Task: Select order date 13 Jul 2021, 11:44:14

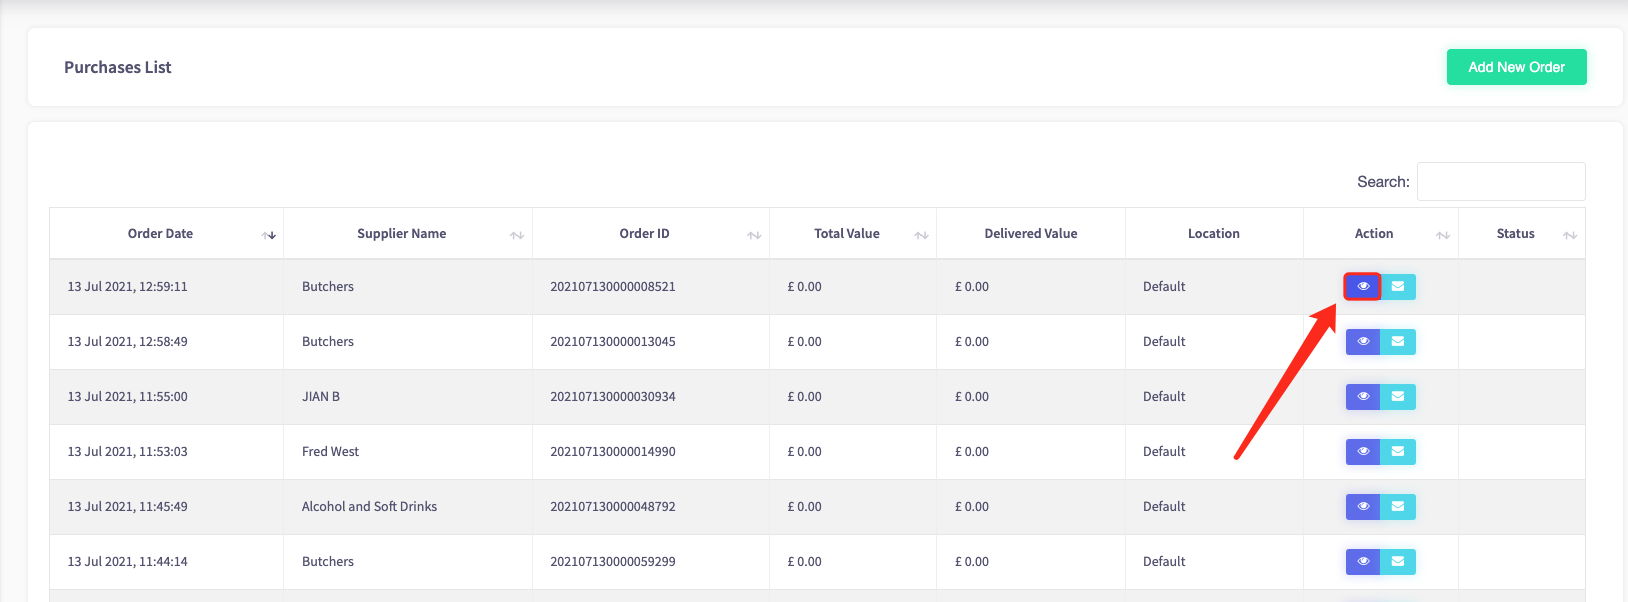Action: 128,562
